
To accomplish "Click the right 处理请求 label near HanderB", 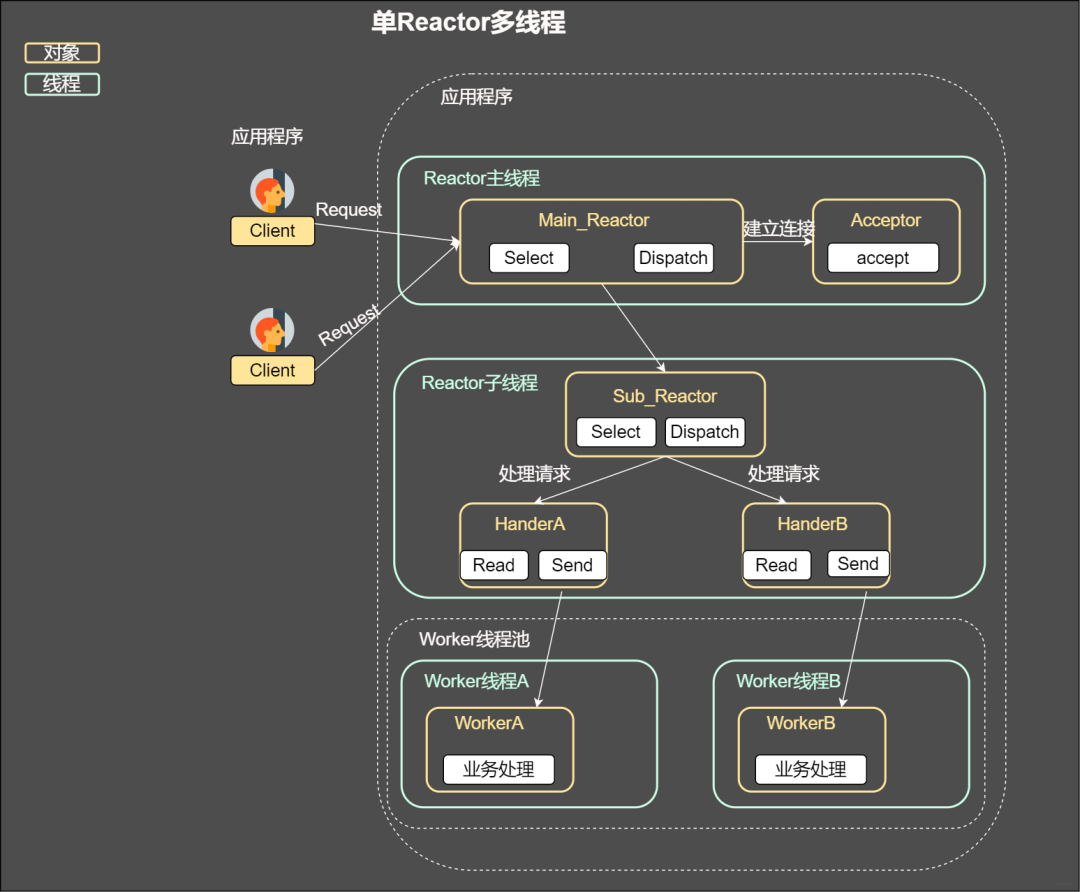I will click(784, 474).
